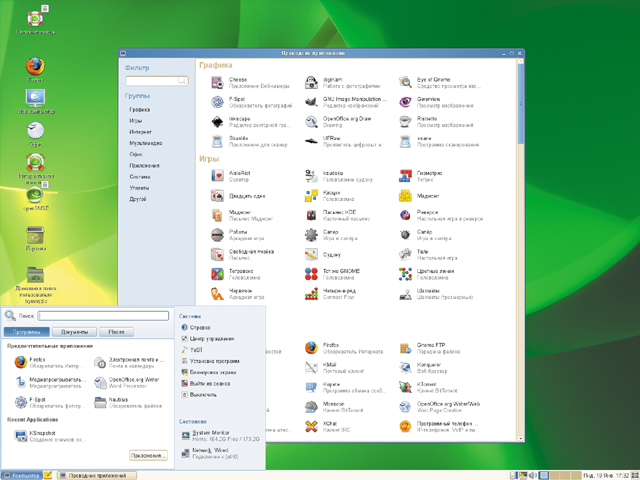Open KMail mail client

coord(334,367)
